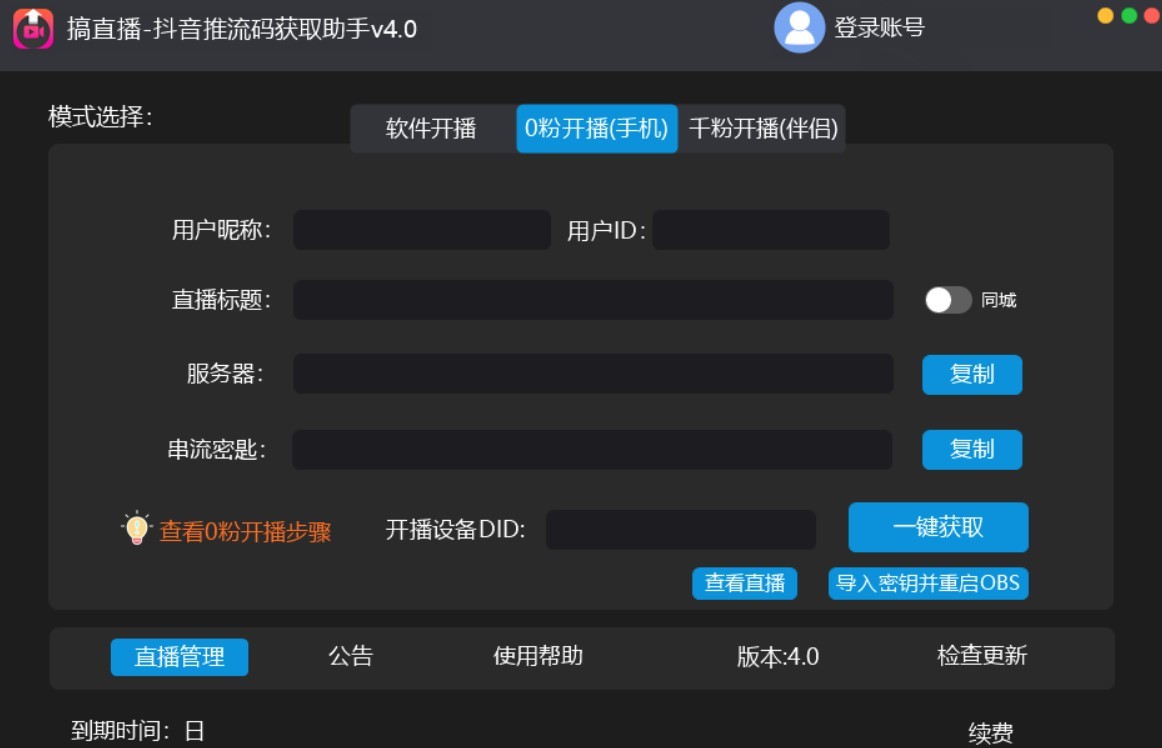Click the 版本:4.0 version text
The width and height of the screenshot is (1162, 748).
pos(777,657)
